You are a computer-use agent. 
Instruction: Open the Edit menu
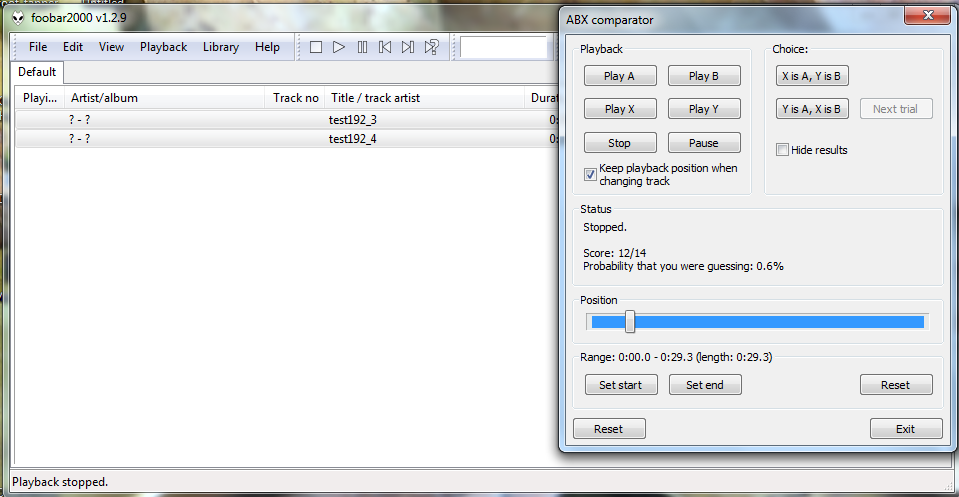click(73, 47)
